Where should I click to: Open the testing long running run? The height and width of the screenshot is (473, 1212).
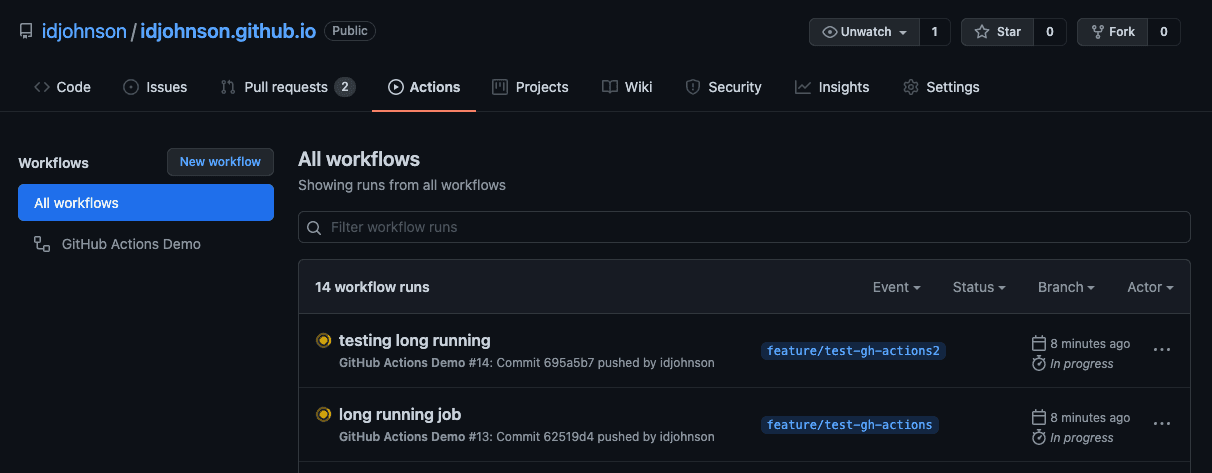point(415,340)
